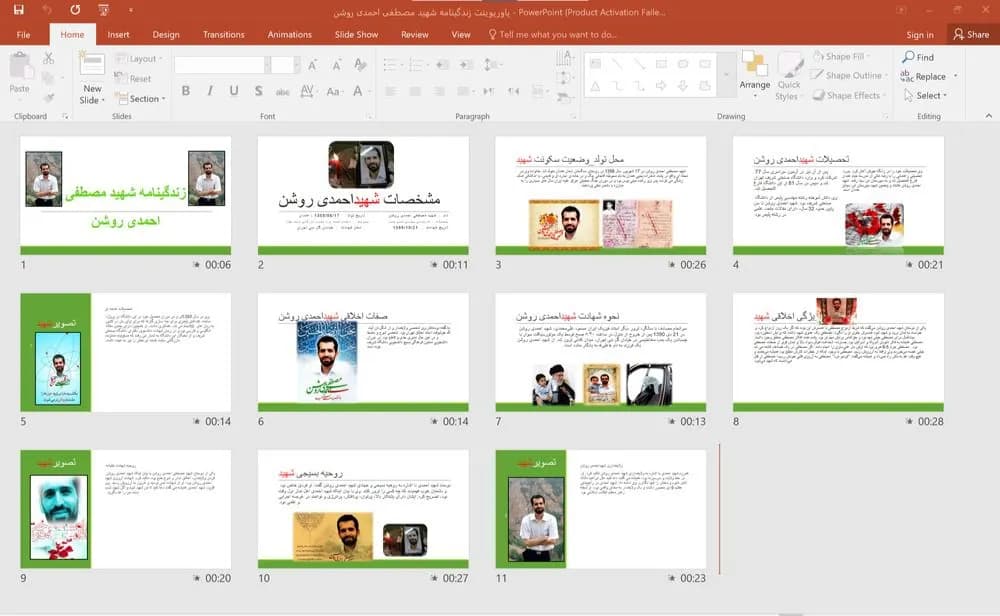Toggle Underline formatting
Viewport: 1000px width, 616px height.
click(x=234, y=91)
